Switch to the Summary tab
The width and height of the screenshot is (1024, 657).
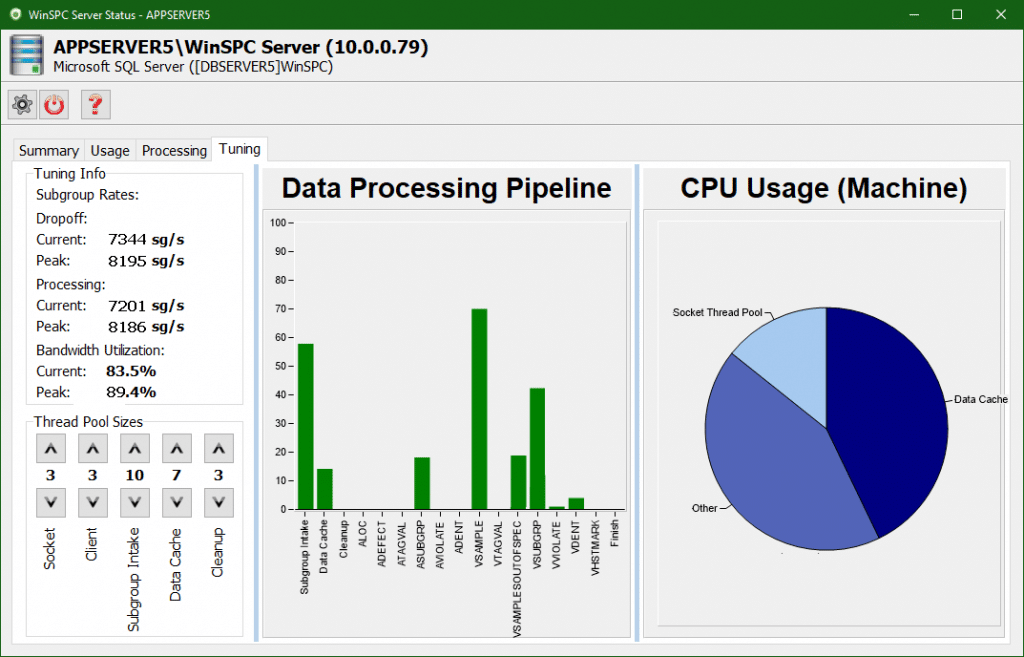coord(47,150)
